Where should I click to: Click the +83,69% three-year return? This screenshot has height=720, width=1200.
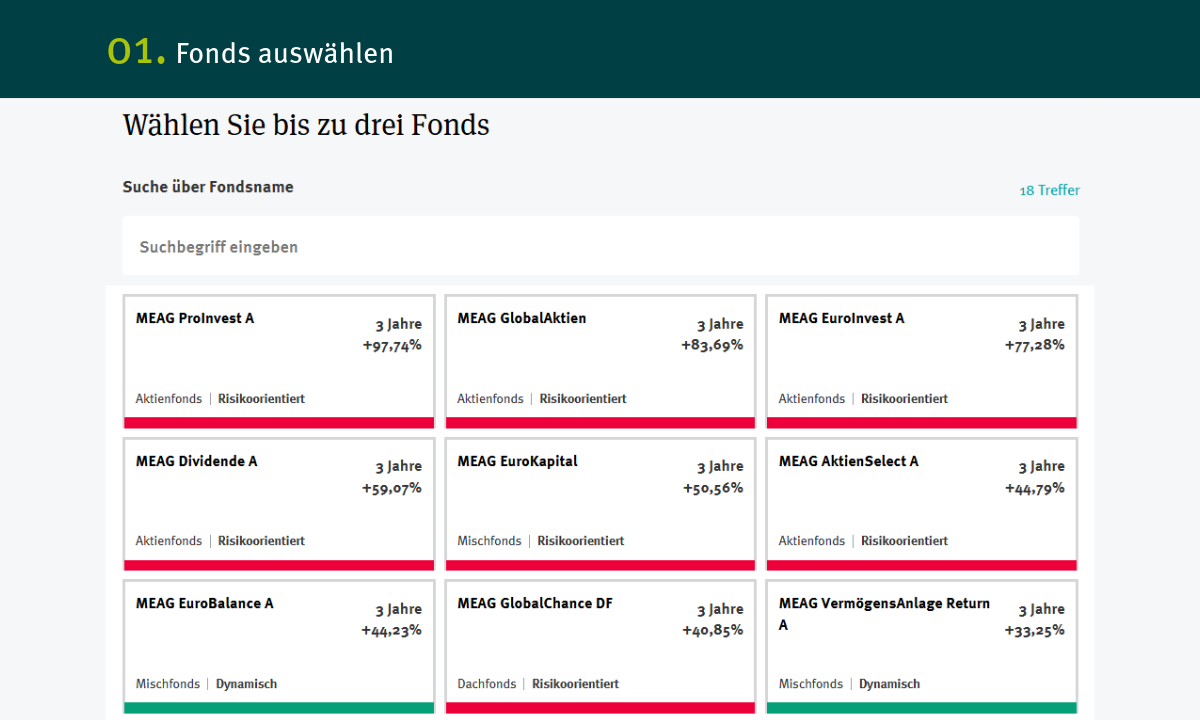point(713,345)
